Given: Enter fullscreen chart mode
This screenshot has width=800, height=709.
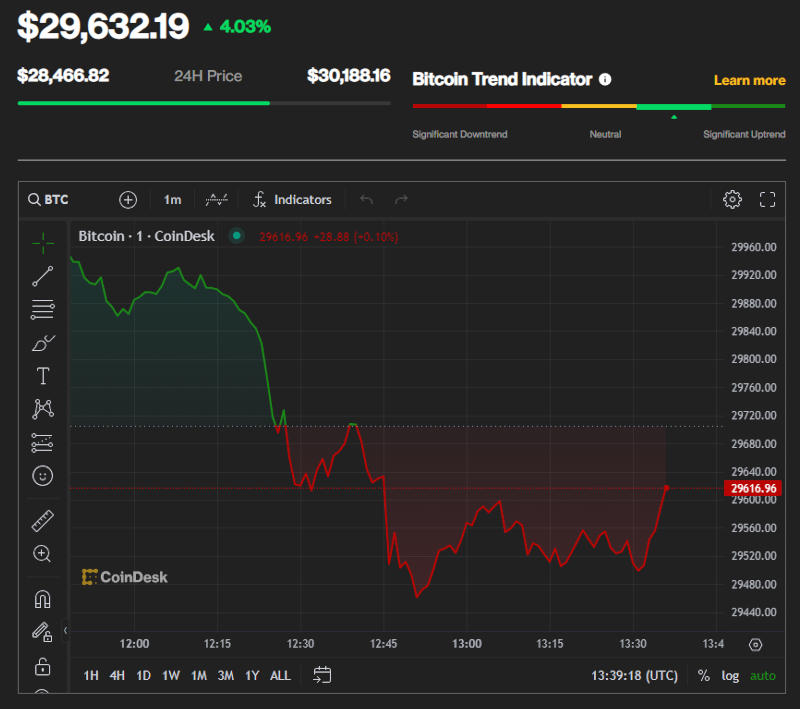Looking at the screenshot, I should point(768,199).
